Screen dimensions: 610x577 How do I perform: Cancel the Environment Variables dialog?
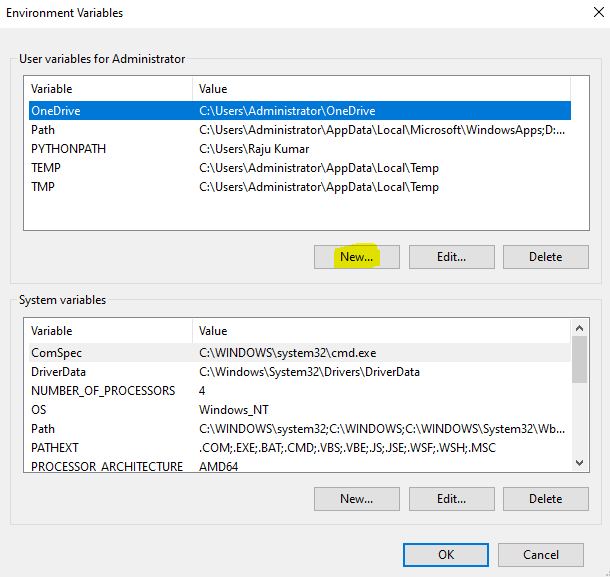click(x=541, y=554)
